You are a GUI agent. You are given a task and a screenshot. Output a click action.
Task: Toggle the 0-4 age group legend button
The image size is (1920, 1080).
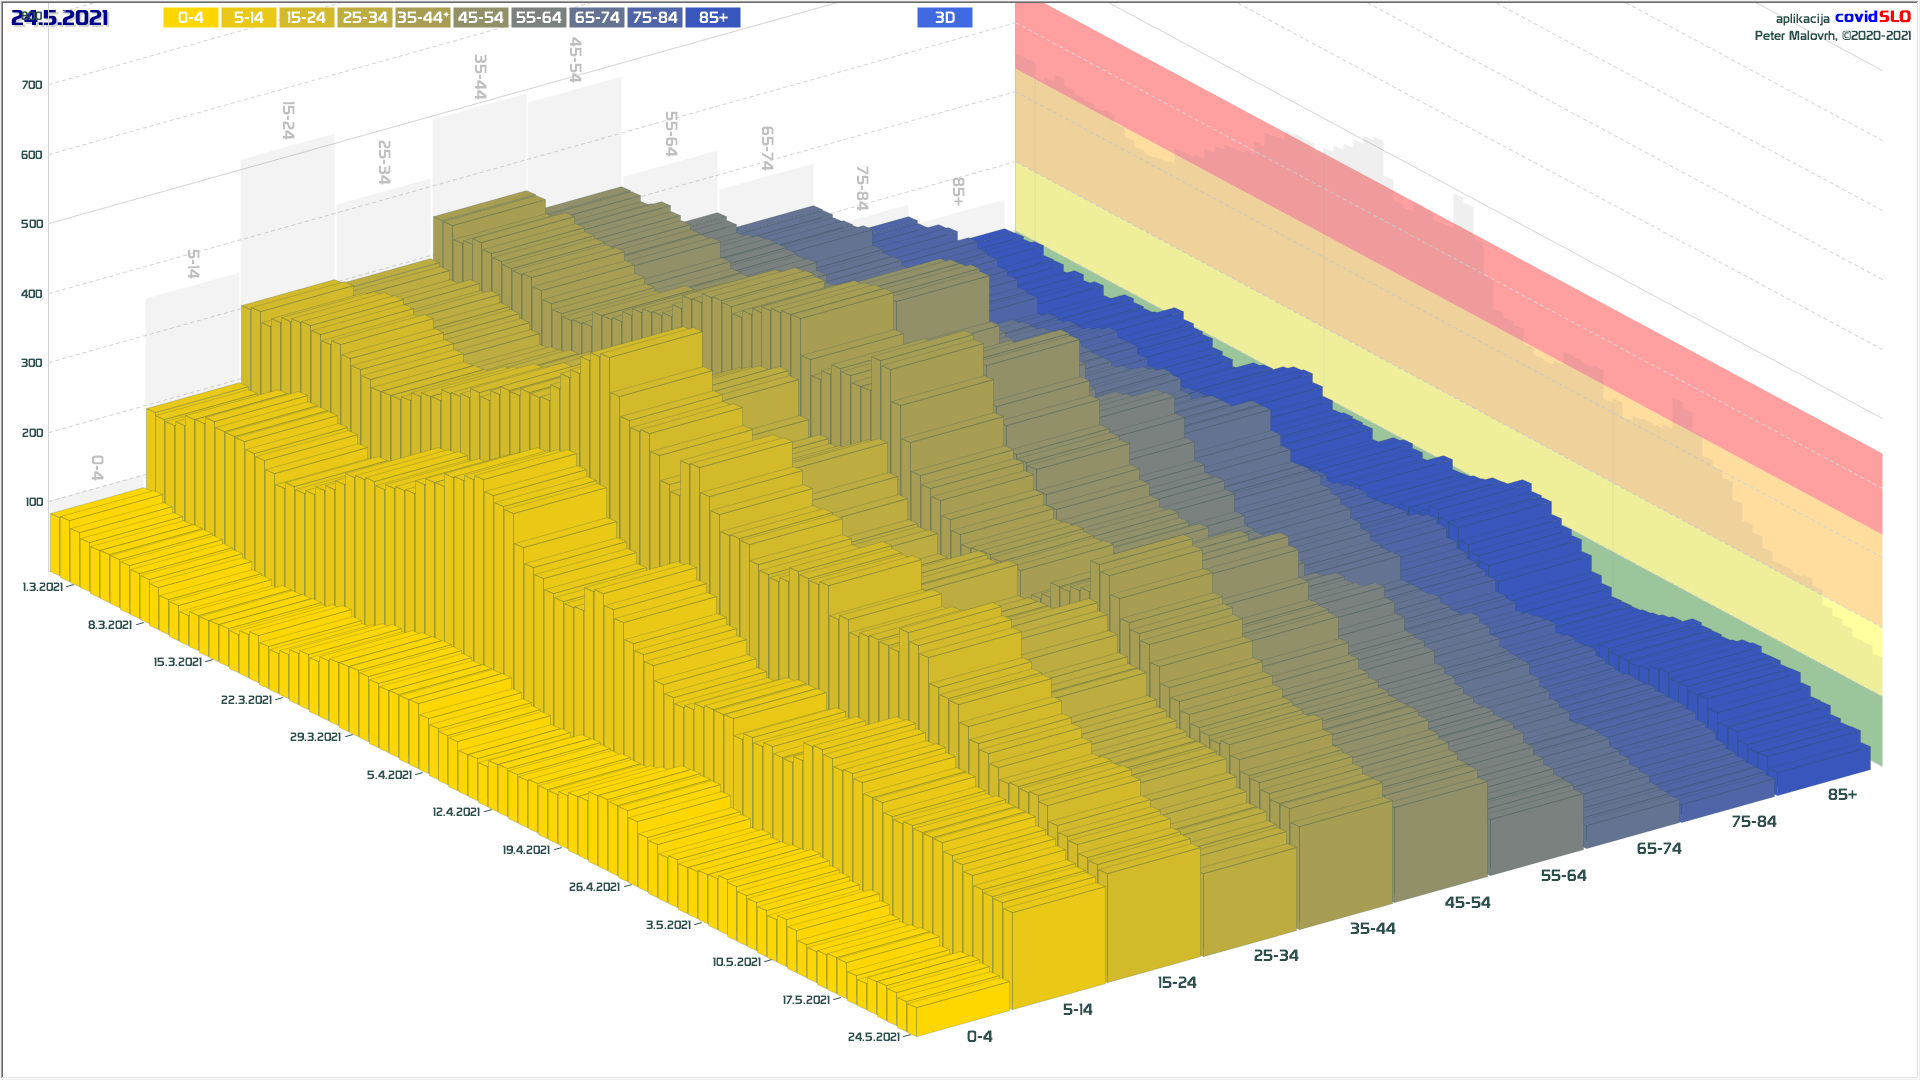190,18
